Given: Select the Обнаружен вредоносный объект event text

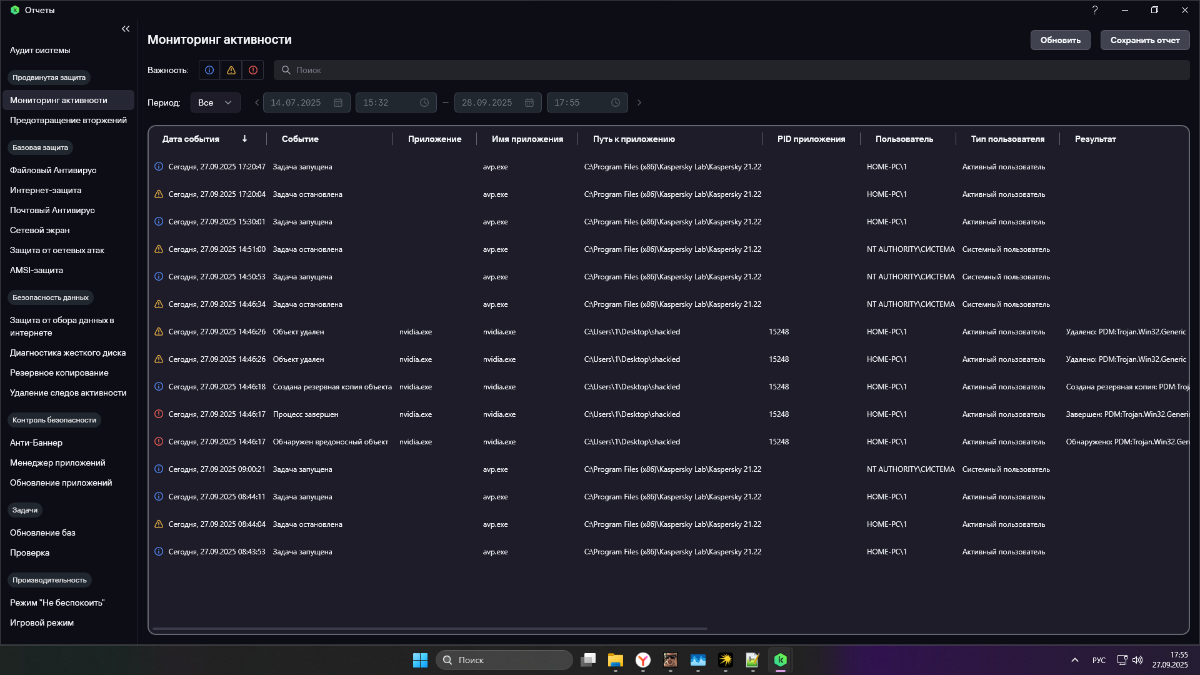Looking at the screenshot, I should tap(330, 441).
